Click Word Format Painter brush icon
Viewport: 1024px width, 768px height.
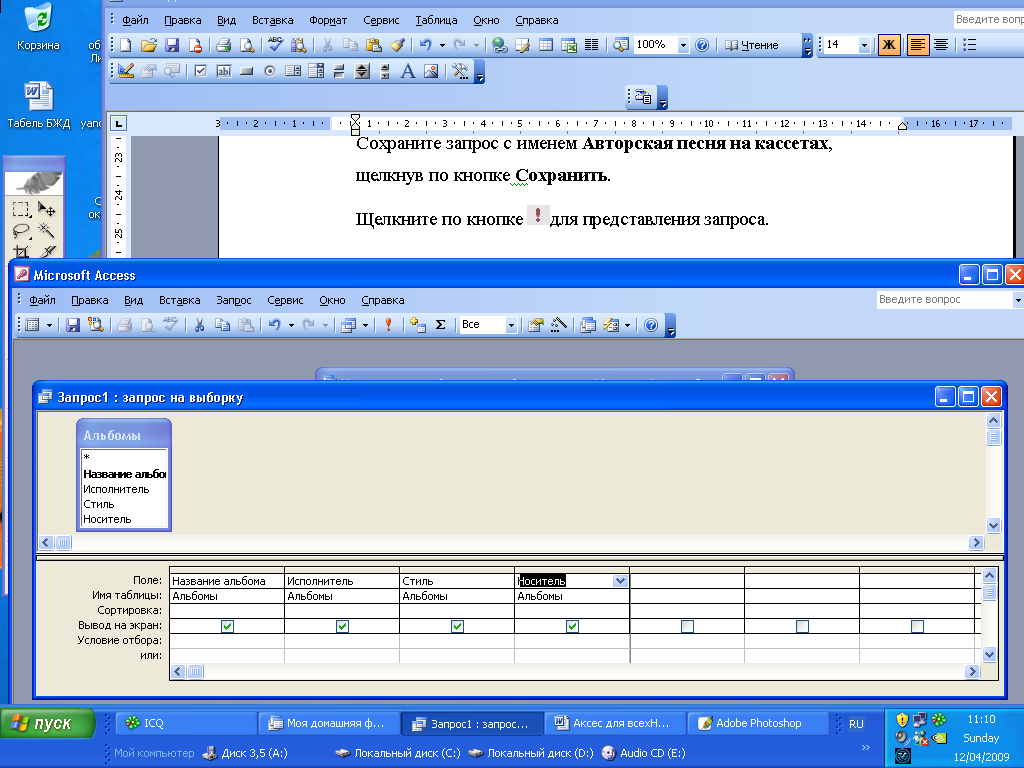point(397,45)
